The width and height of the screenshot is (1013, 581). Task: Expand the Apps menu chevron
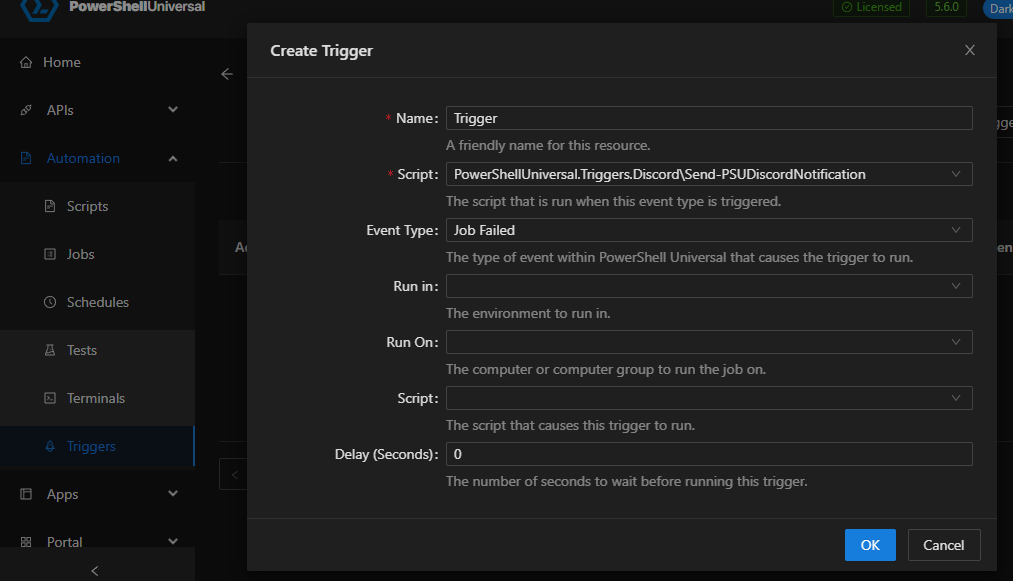coord(172,494)
